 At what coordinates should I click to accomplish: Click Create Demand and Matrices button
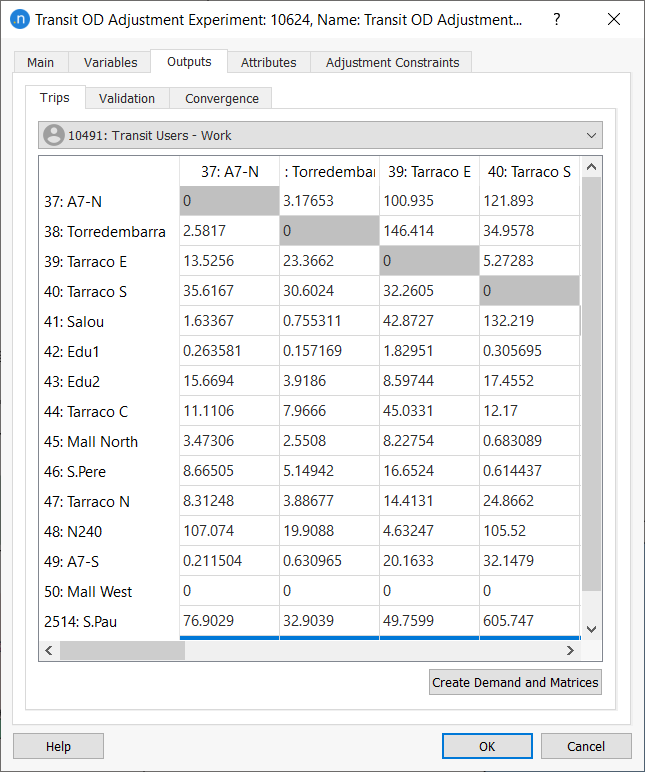click(x=515, y=682)
